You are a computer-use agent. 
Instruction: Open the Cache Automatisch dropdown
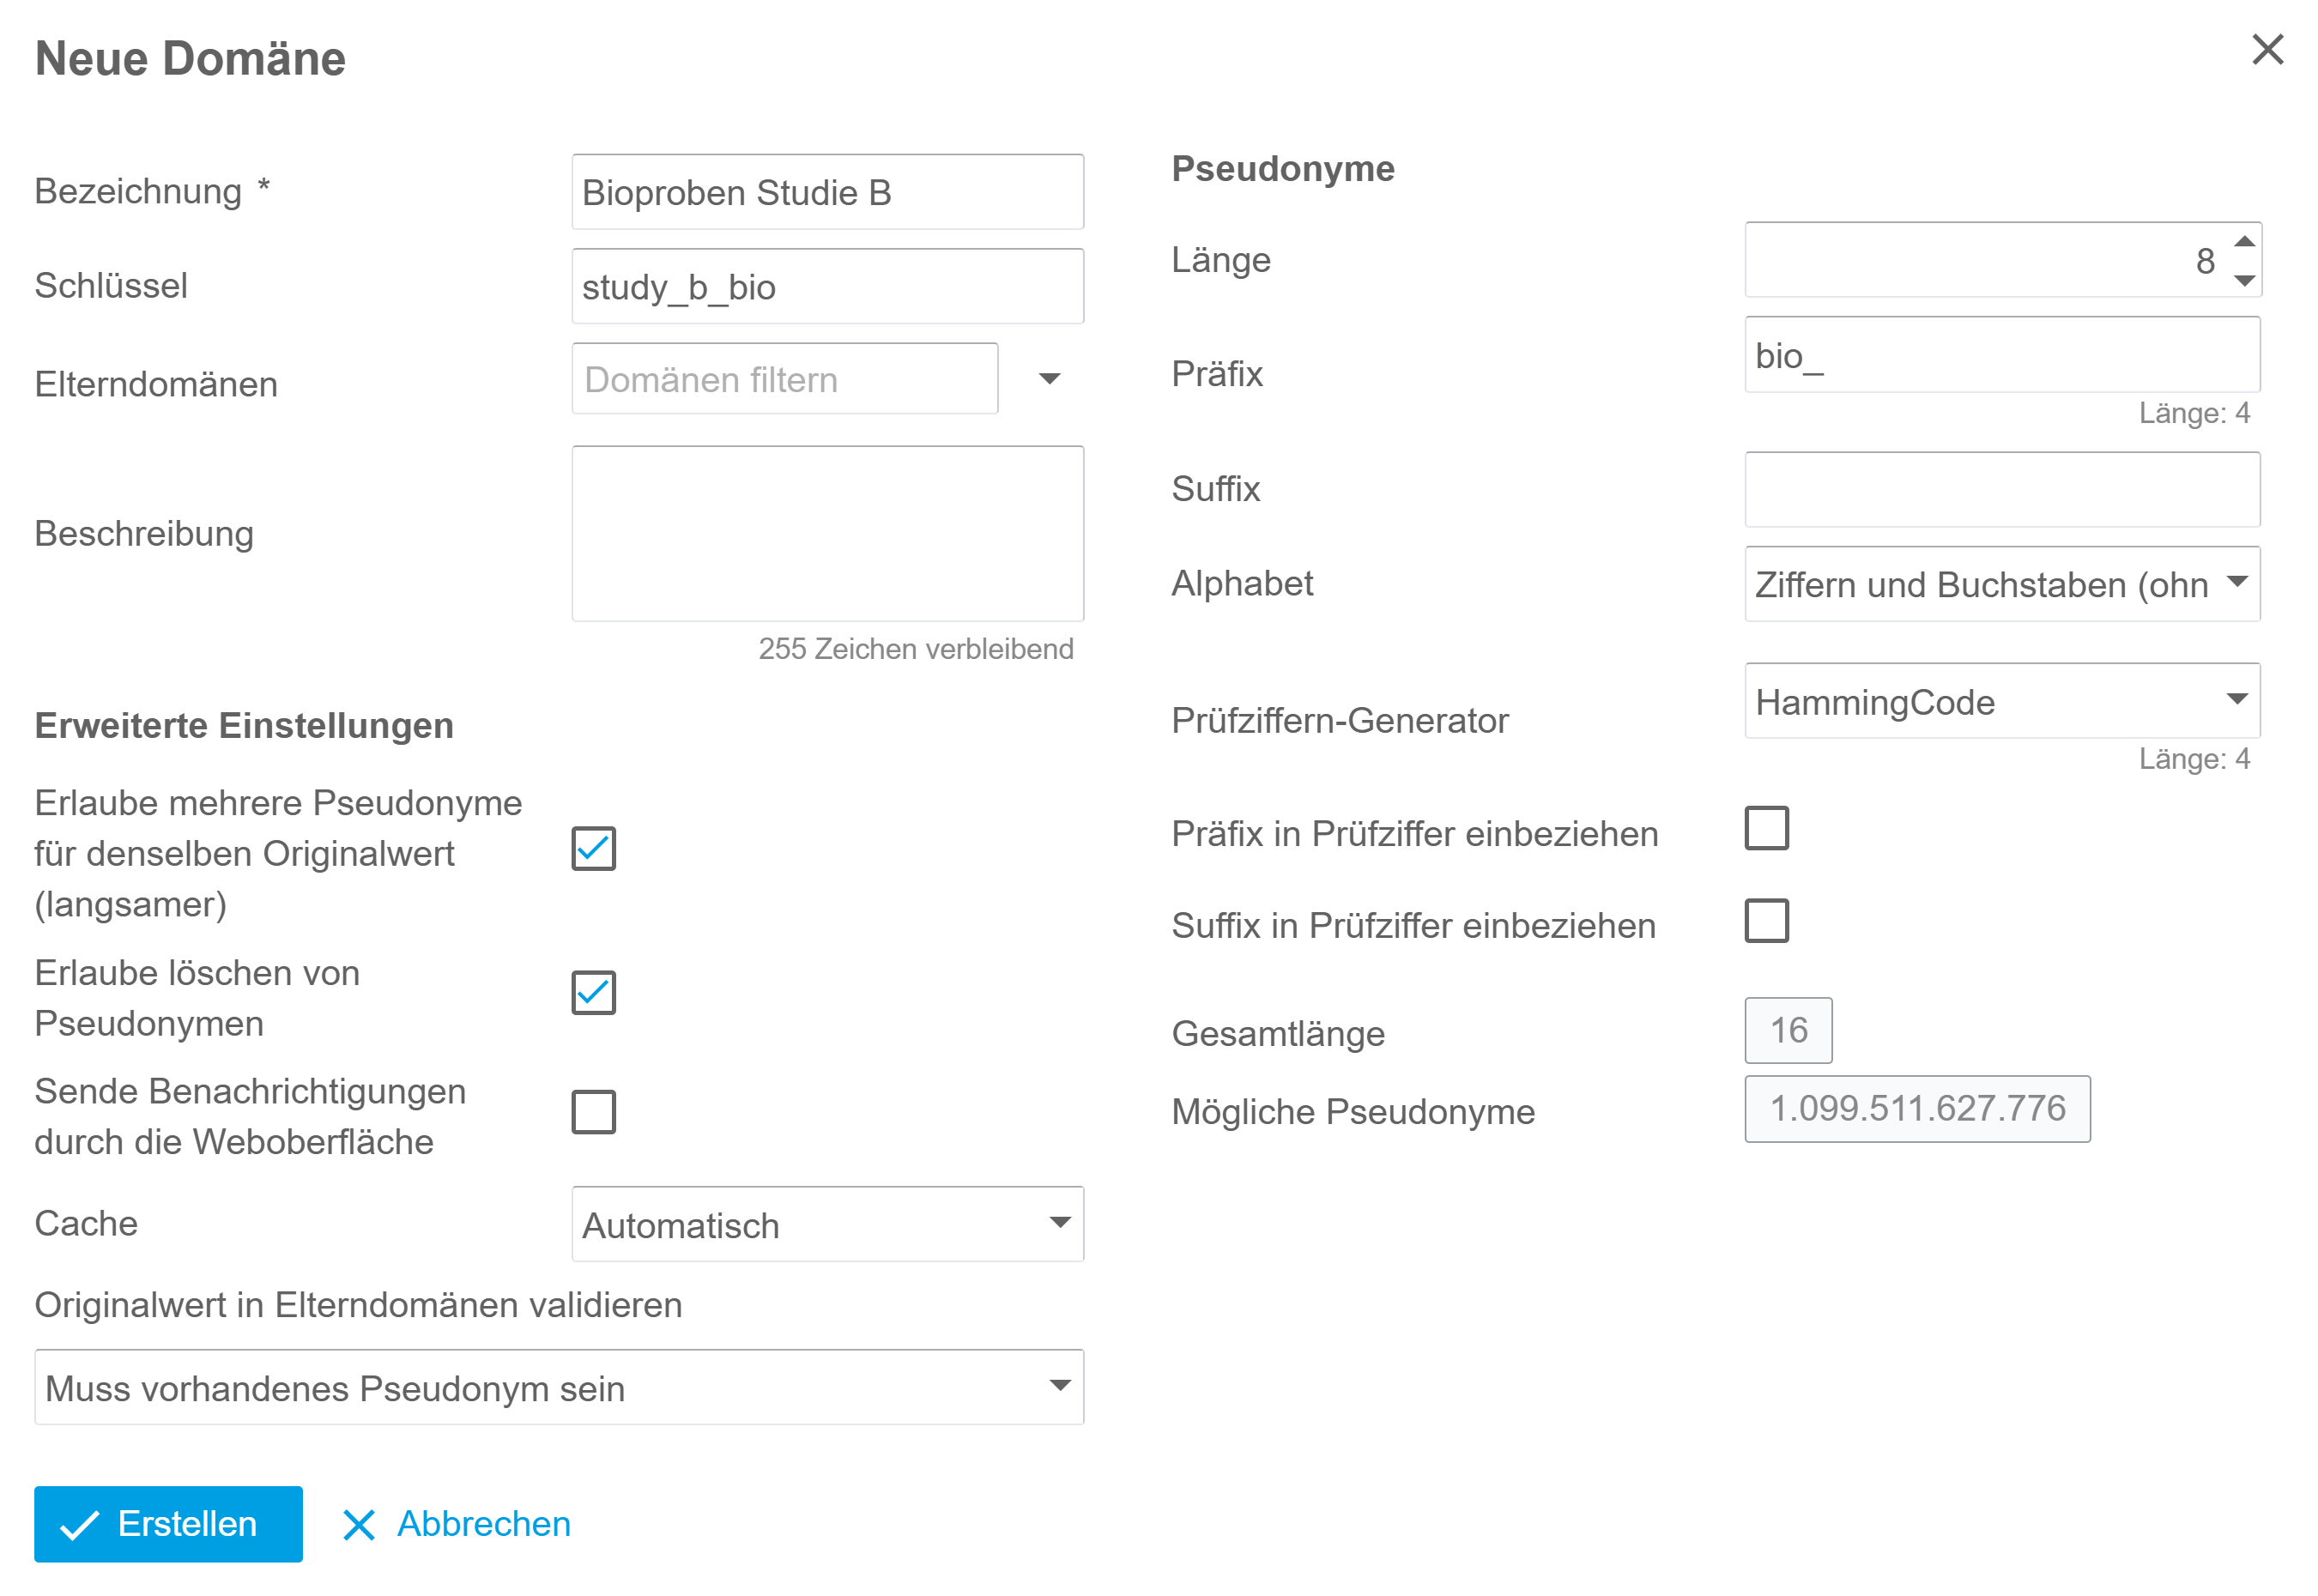(1060, 1223)
